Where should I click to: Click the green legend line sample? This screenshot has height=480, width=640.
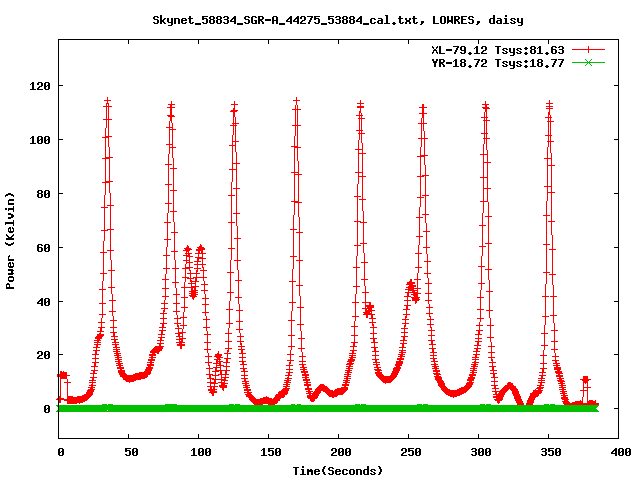[x=588, y=63]
